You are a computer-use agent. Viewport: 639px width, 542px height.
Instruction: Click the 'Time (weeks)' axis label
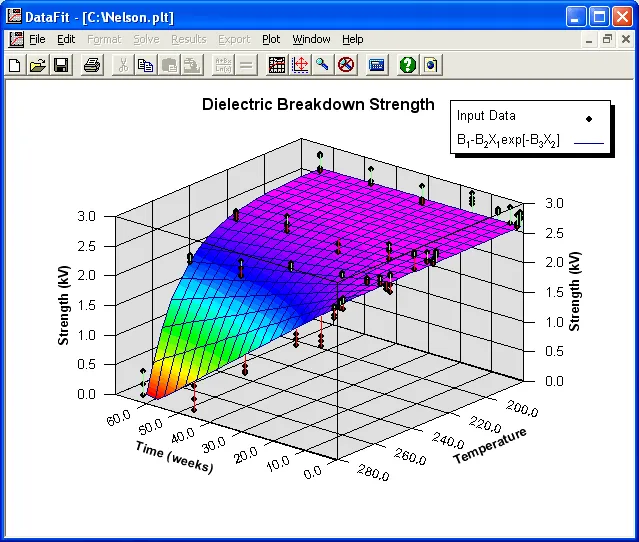point(174,457)
